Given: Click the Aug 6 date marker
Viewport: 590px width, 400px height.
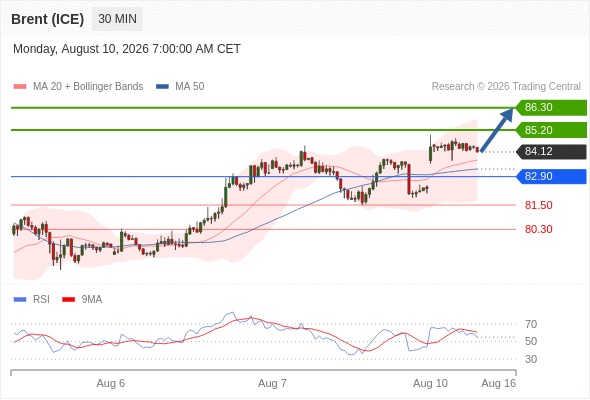Looking at the screenshot, I should (111, 383).
